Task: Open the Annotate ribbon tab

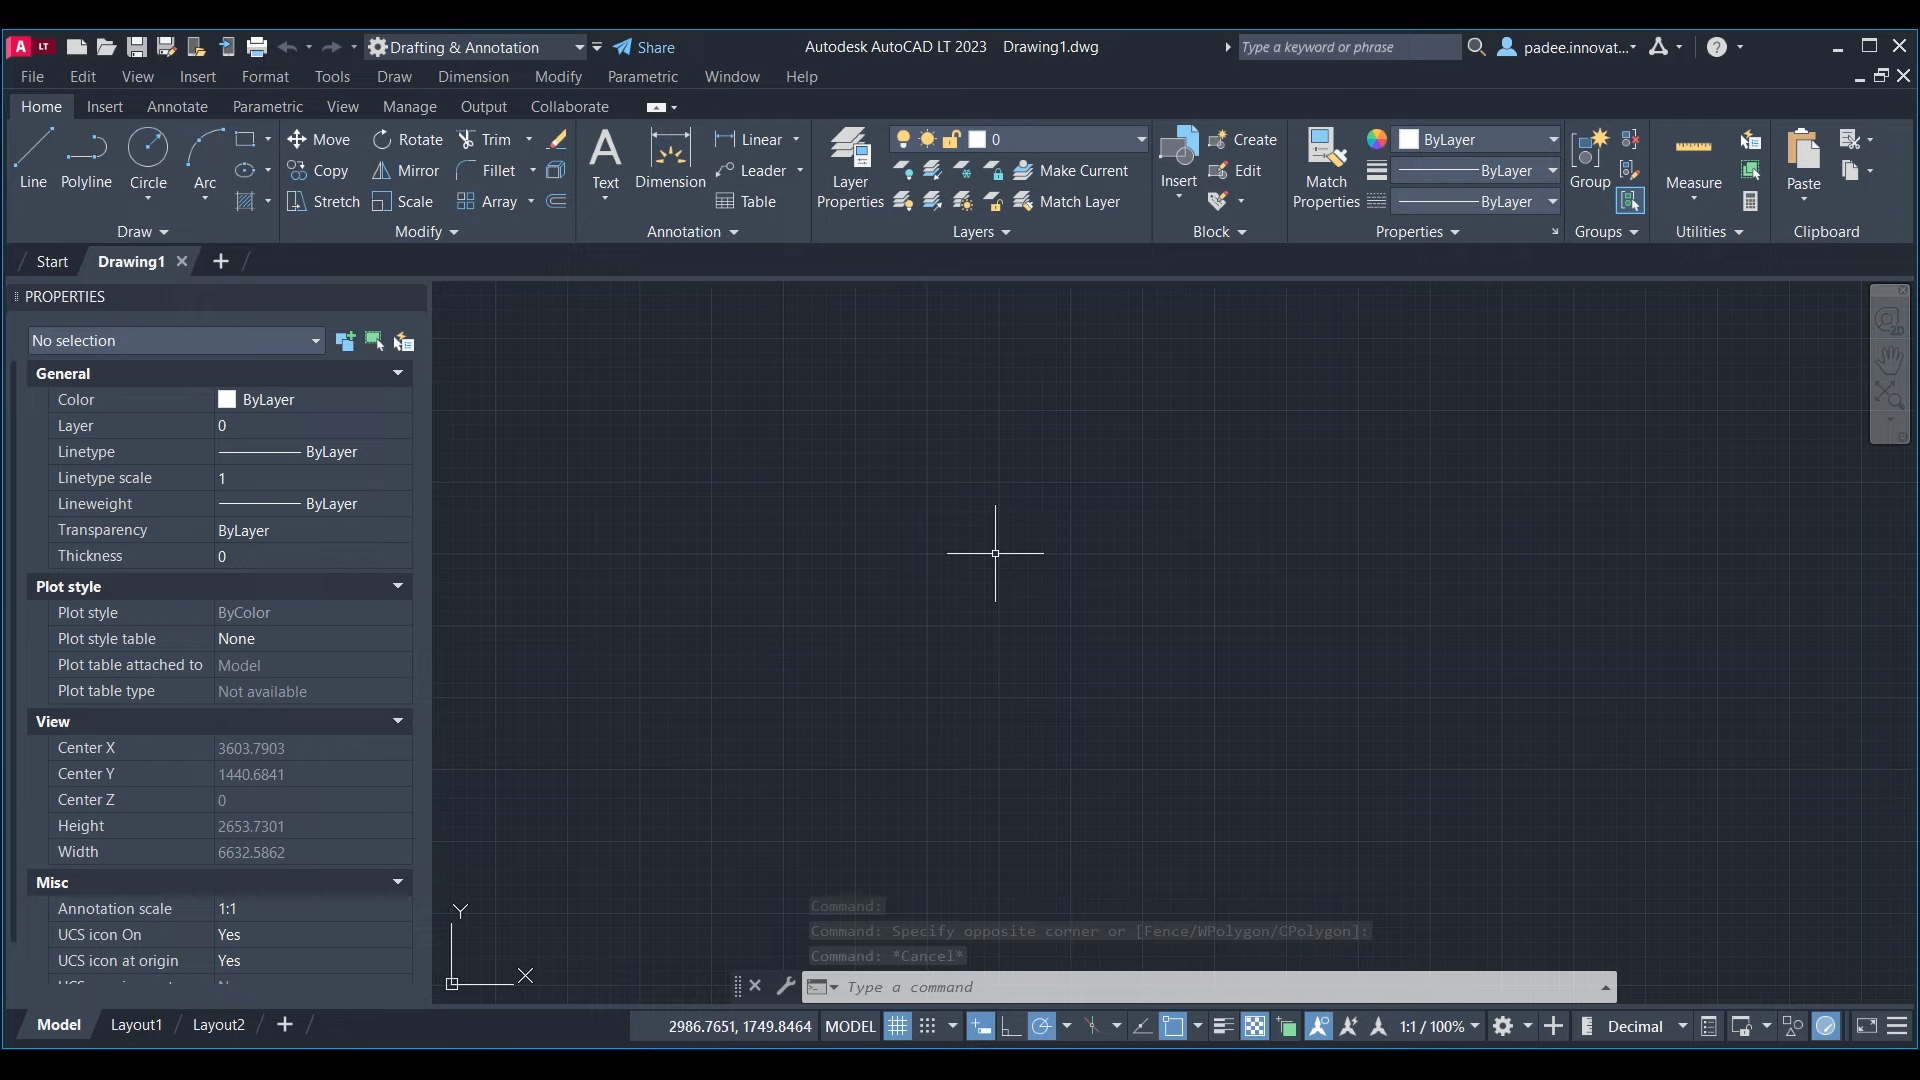Action: [177, 107]
